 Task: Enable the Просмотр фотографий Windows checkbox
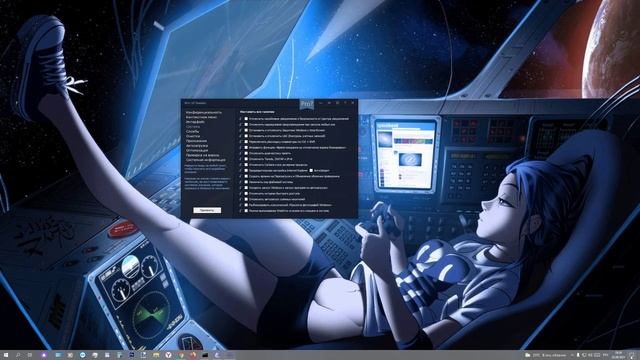(x=246, y=205)
